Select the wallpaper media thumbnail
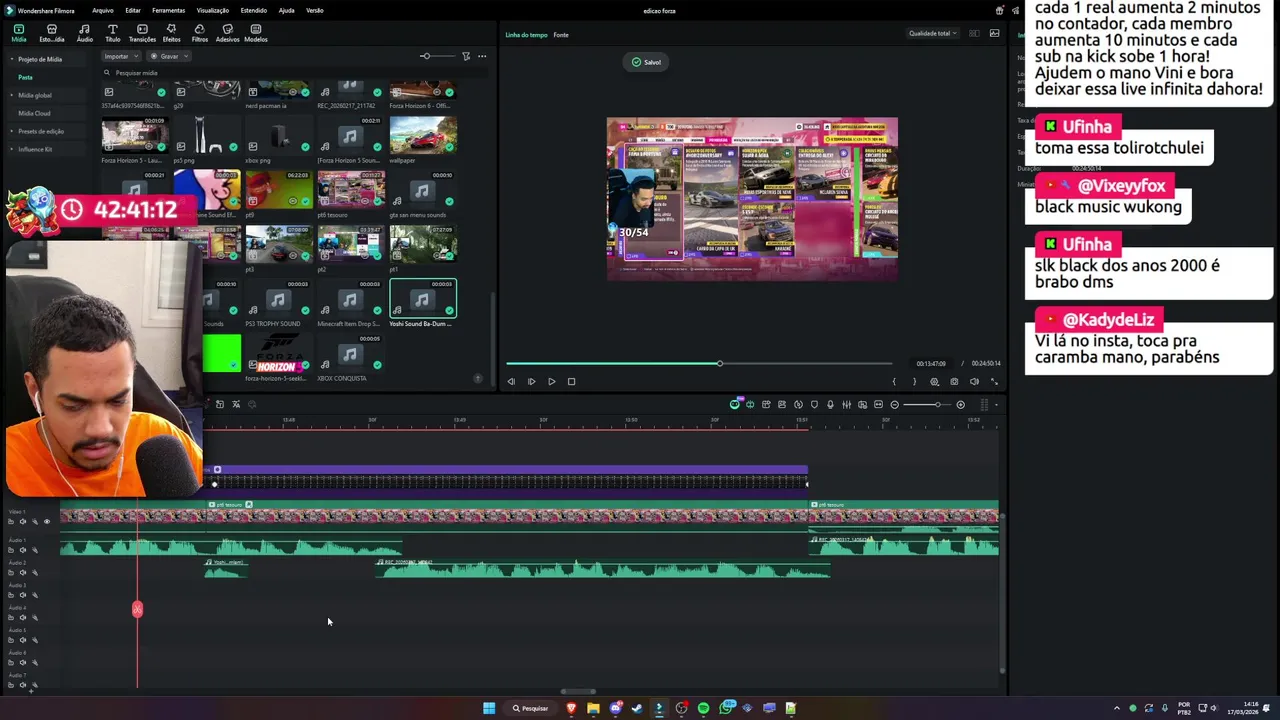Image resolution: width=1280 pixels, height=720 pixels. point(423,135)
